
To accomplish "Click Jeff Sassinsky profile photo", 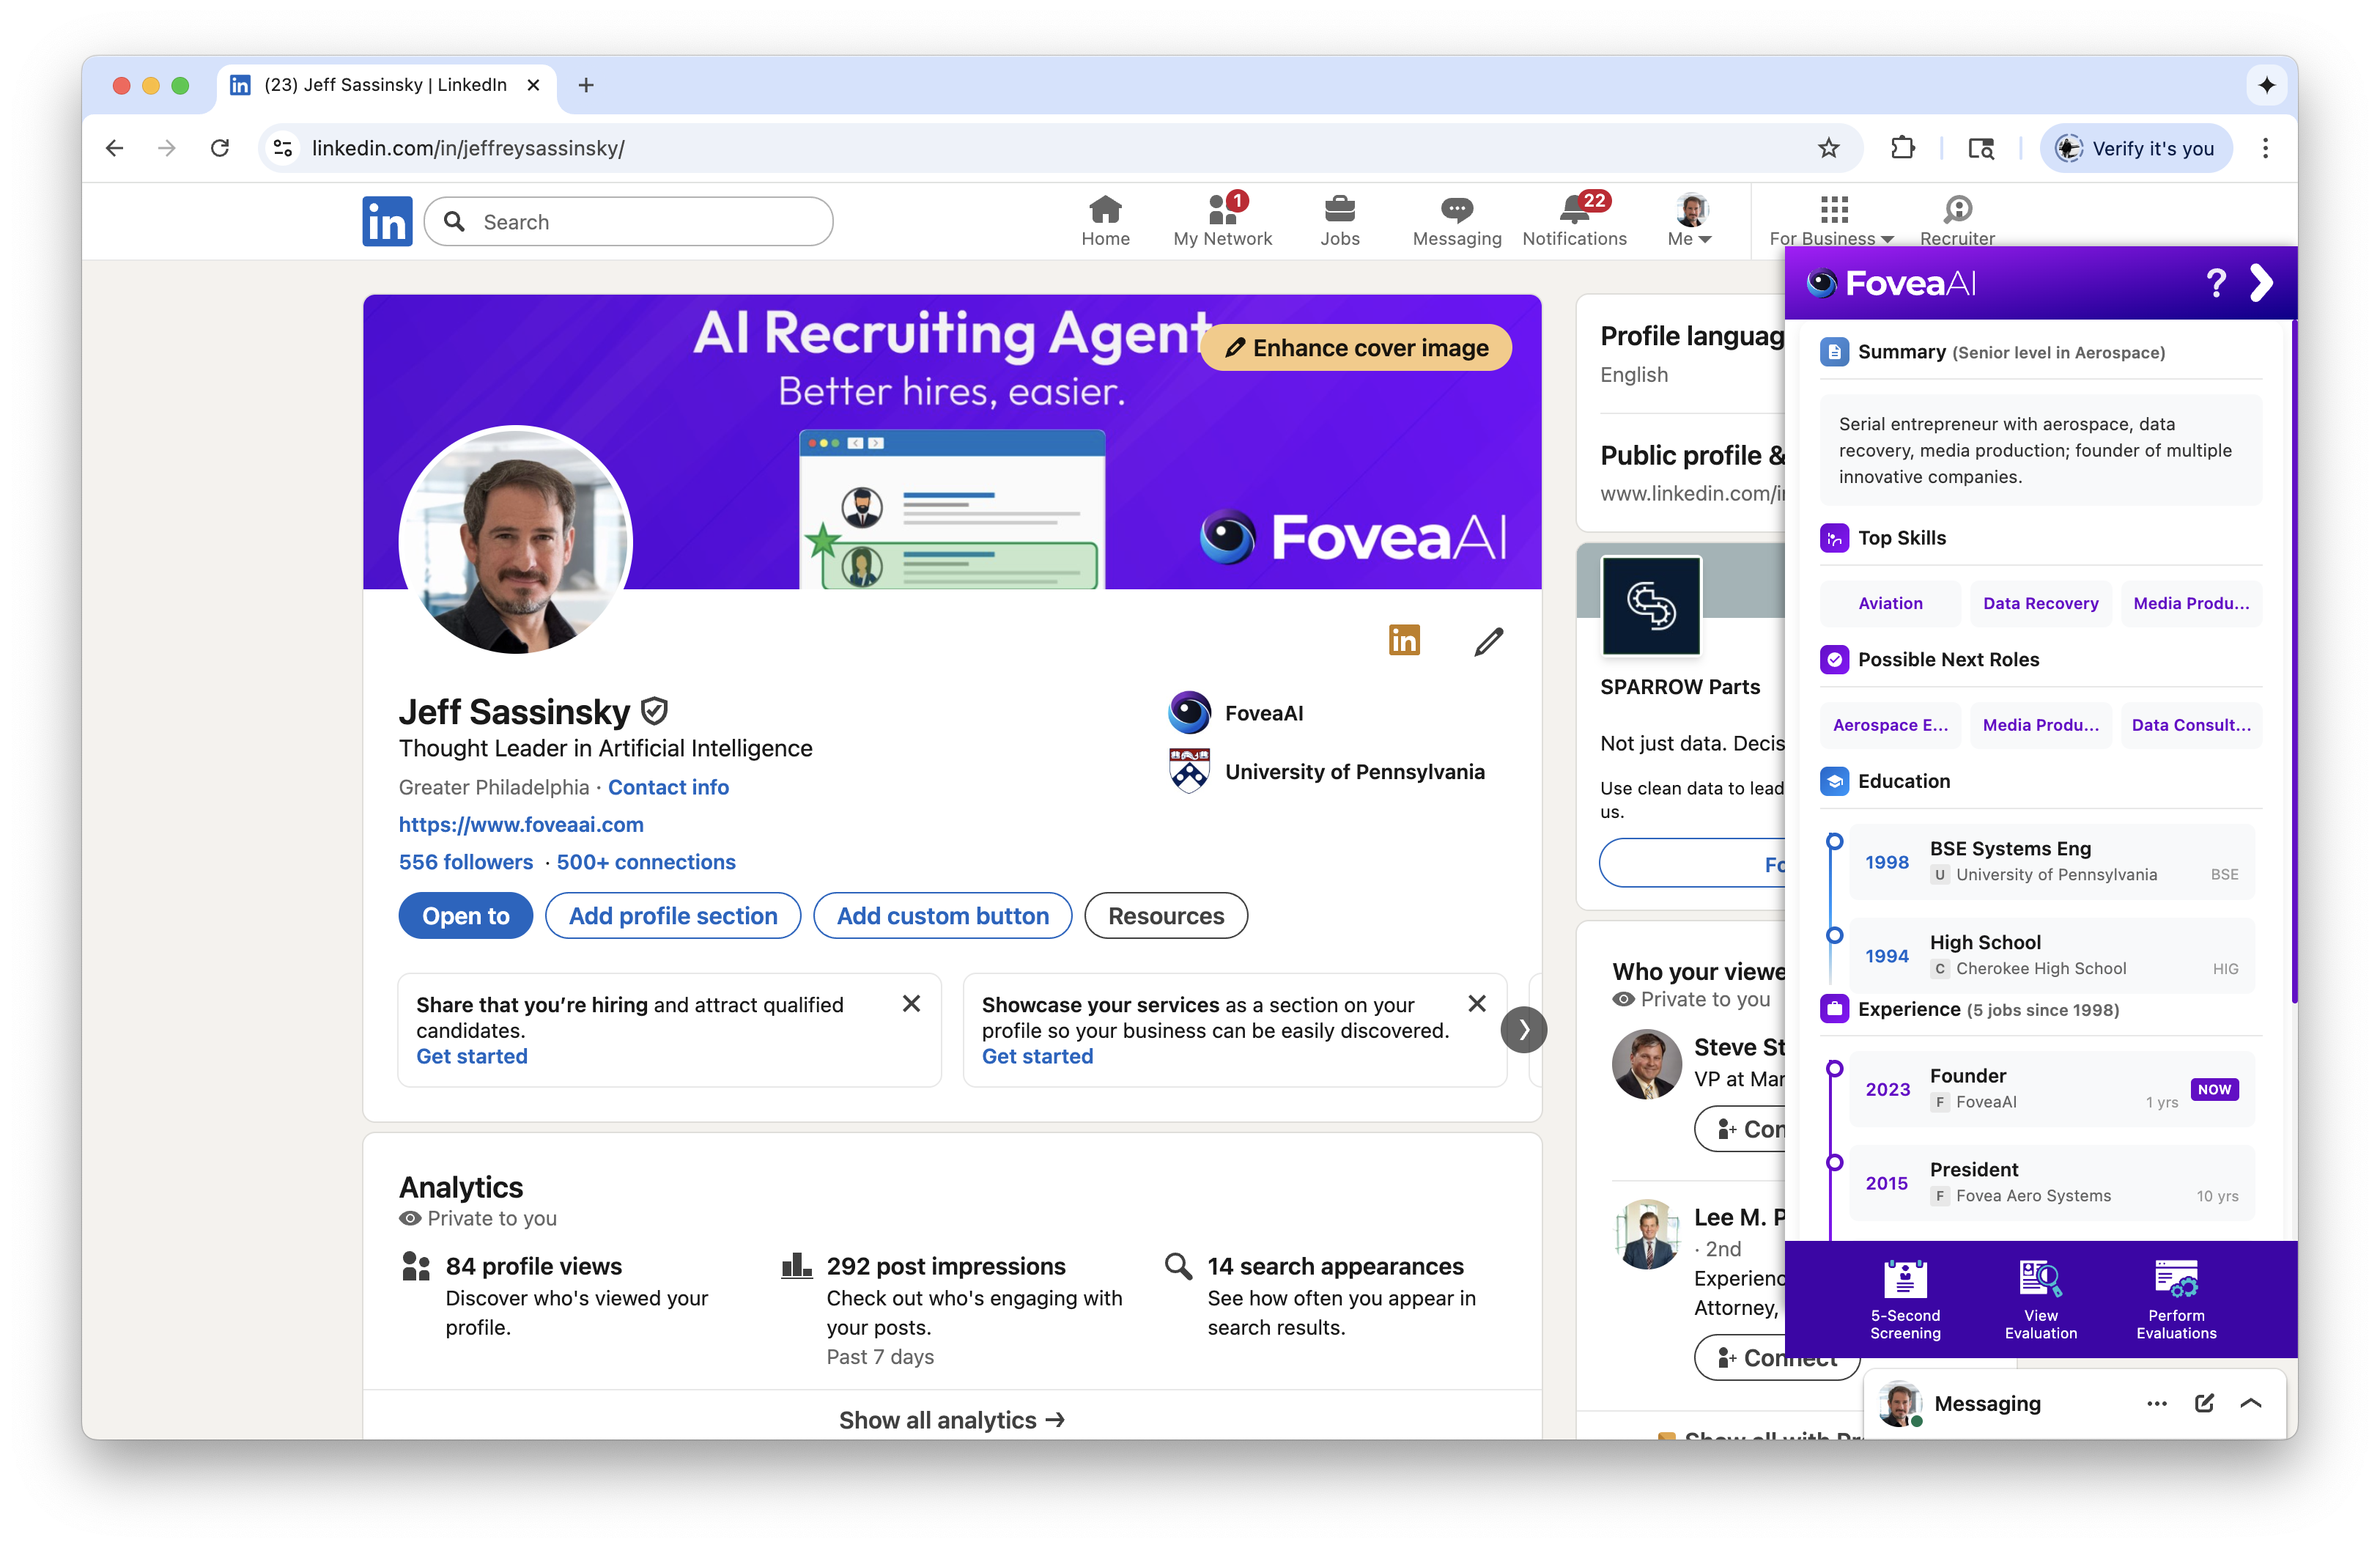I will tap(515, 541).
